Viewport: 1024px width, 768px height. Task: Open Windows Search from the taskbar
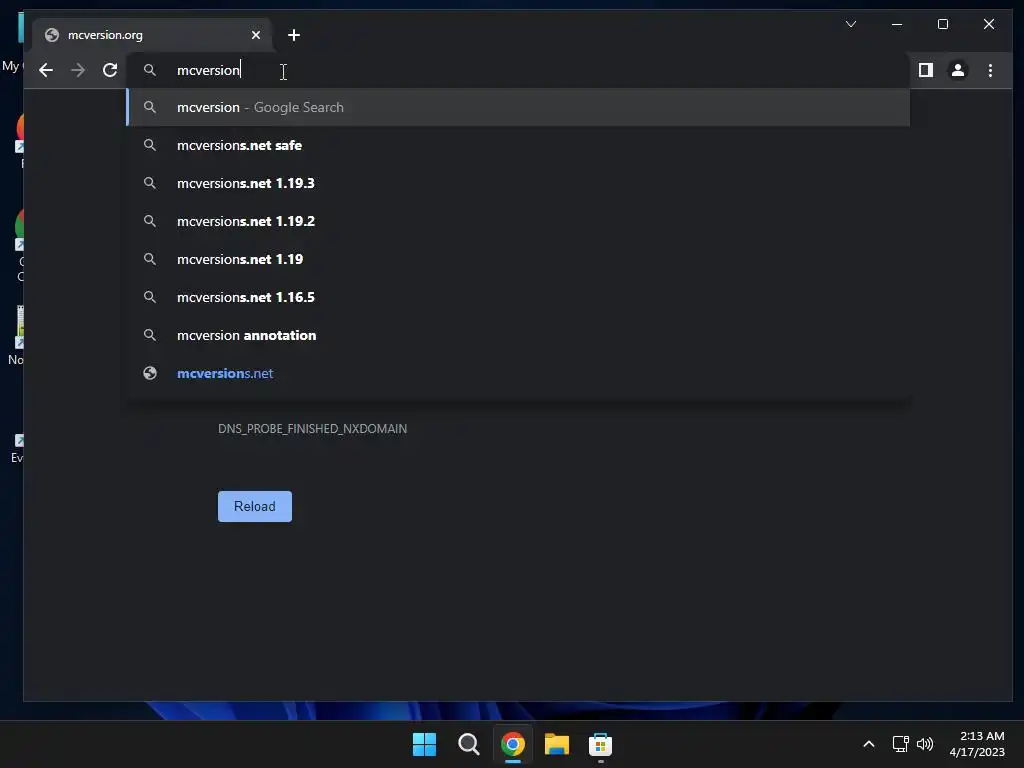(468, 744)
